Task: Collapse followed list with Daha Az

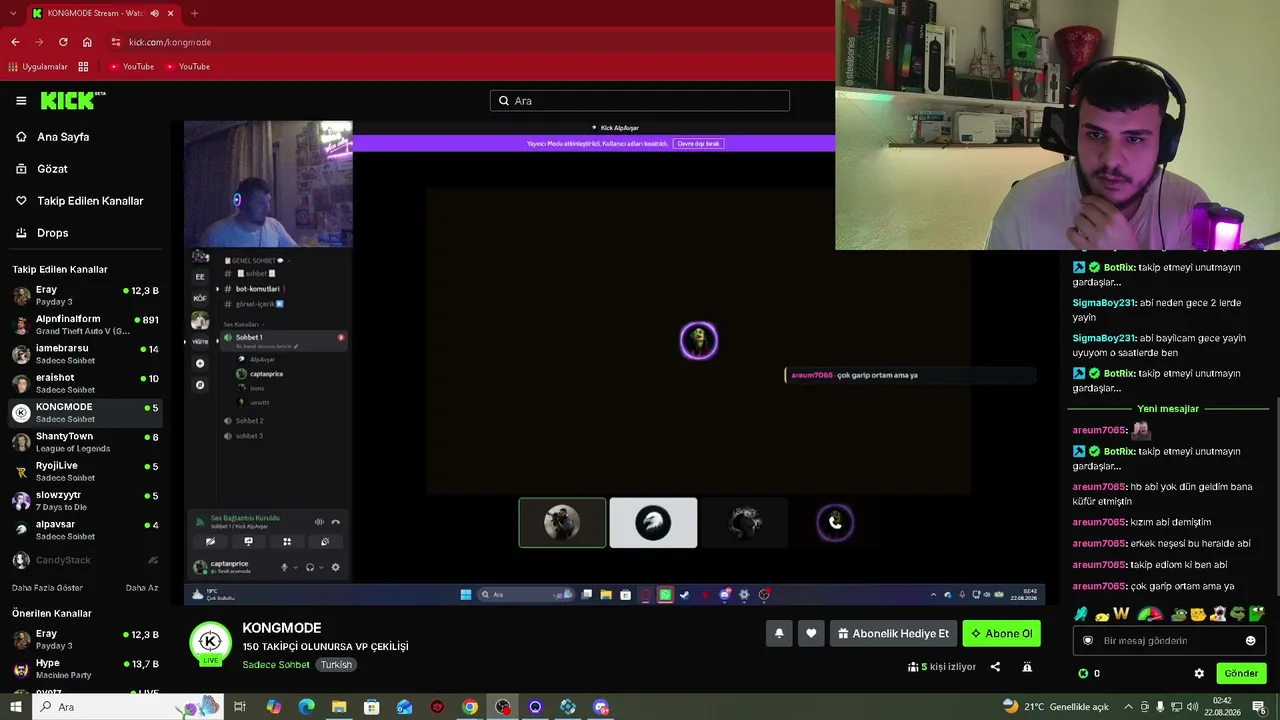Action: (142, 588)
